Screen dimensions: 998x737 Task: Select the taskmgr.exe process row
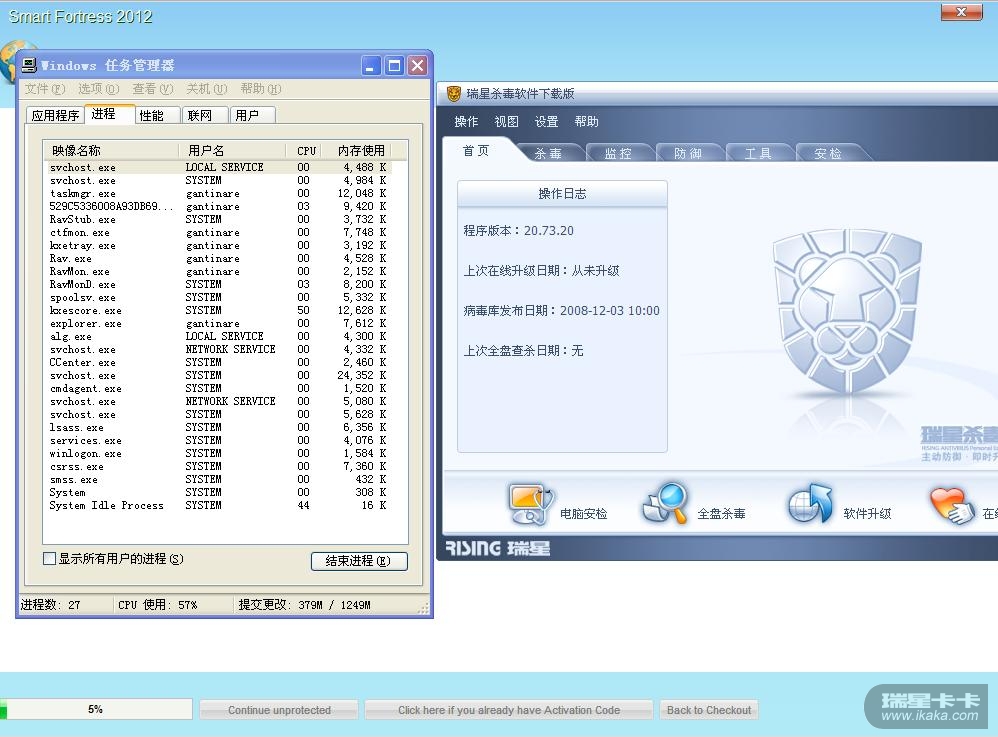(x=218, y=193)
